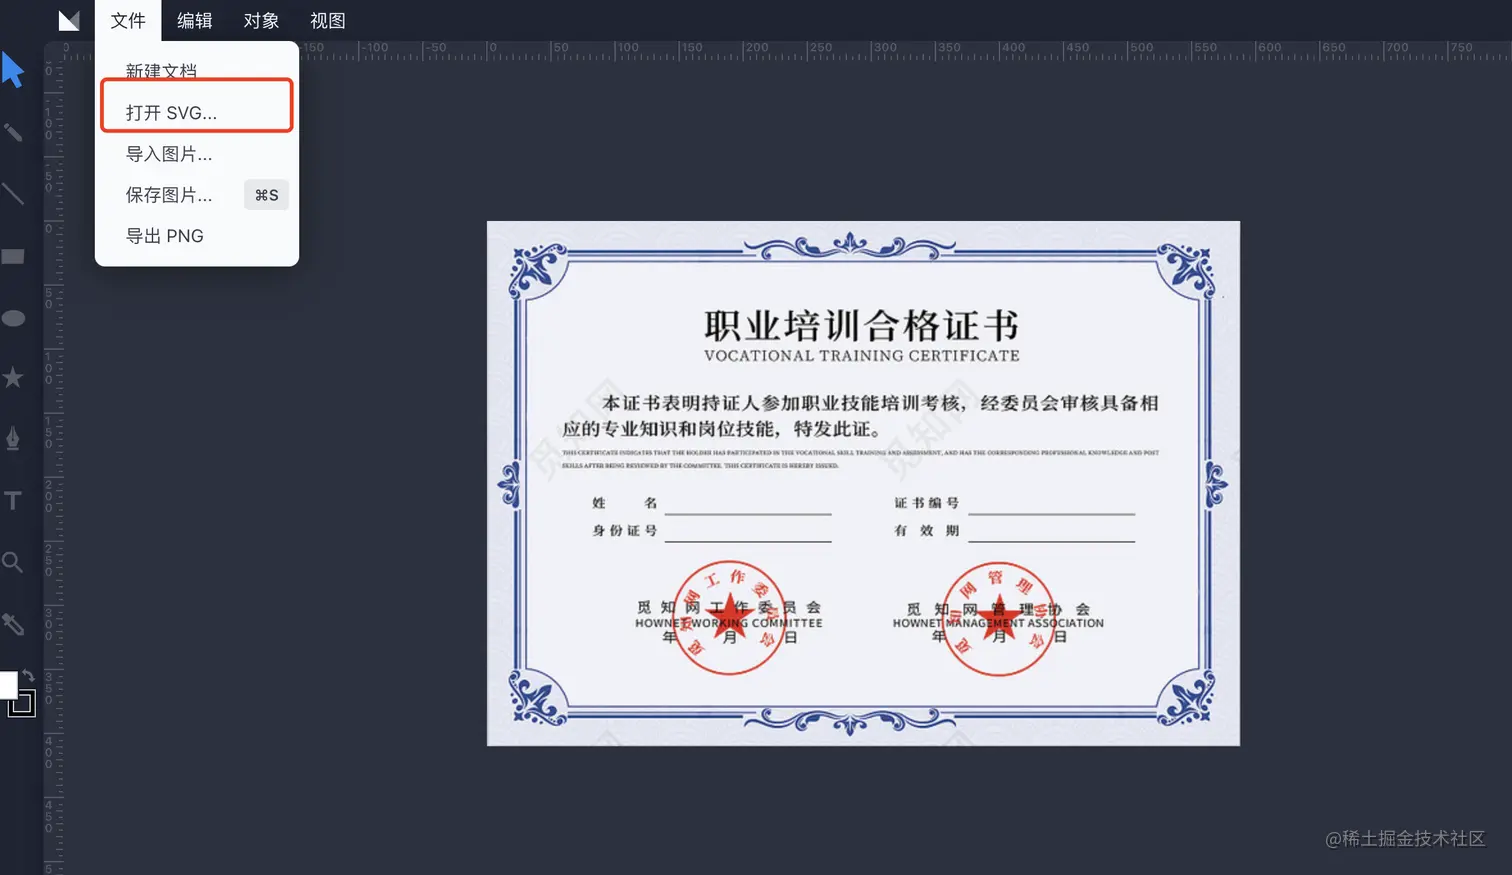
Task: Choose 导出 PNG menu entry
Action: coord(197,235)
